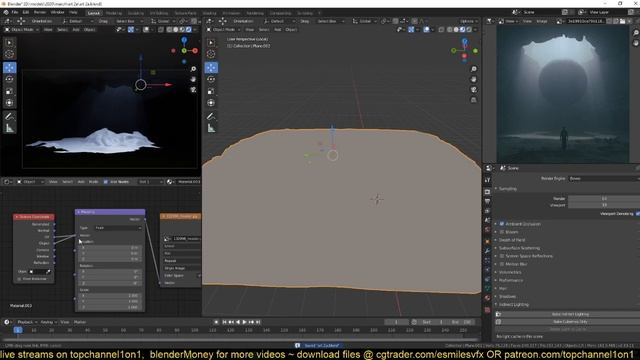Open the Edit menu

coord(26,13)
